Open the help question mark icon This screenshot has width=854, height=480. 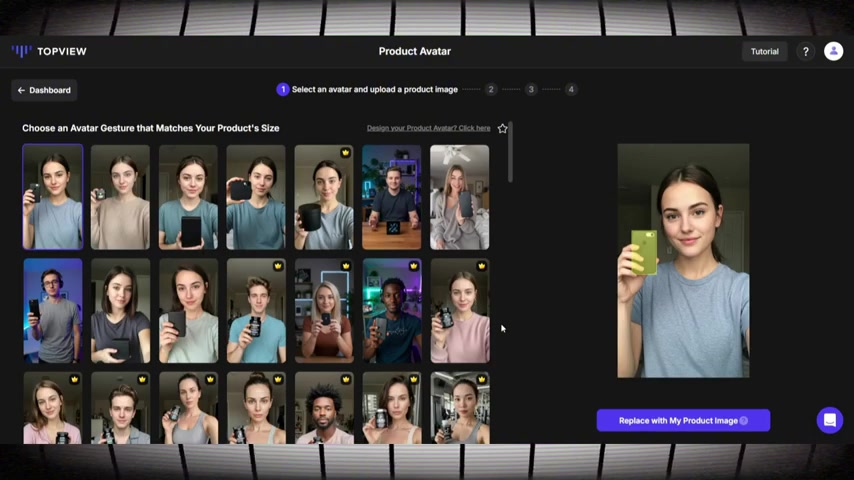pyautogui.click(x=806, y=52)
